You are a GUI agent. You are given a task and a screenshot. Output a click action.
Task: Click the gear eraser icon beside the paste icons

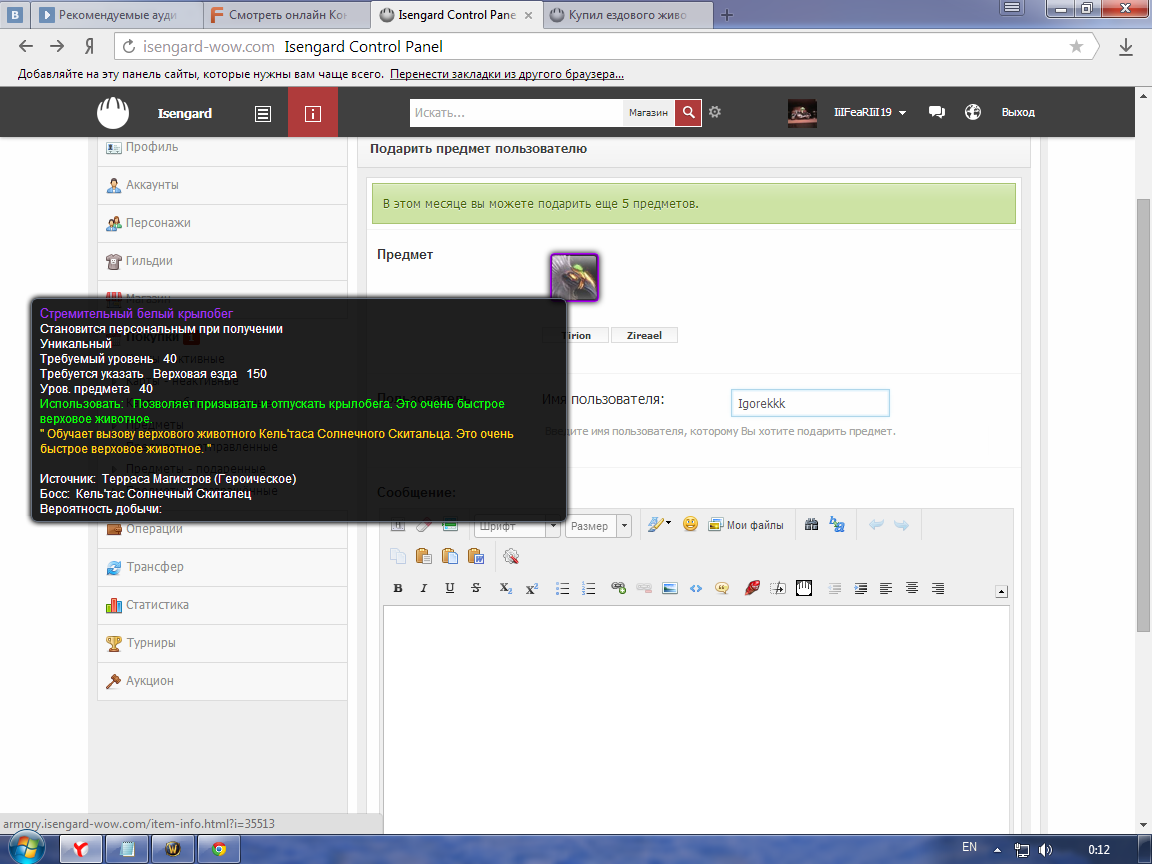pos(511,556)
